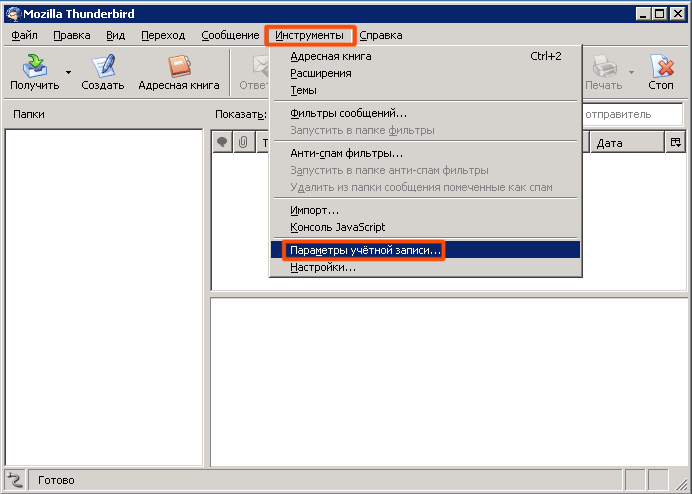The height and width of the screenshot is (494, 692).
Task: Select Параметры учётной записи… menu entry
Action: pyautogui.click(x=425, y=250)
